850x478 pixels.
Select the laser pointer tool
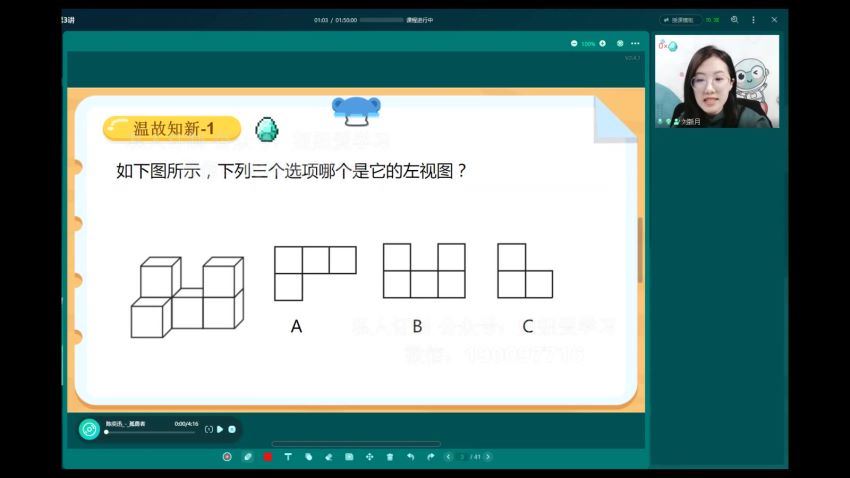(x=227, y=457)
